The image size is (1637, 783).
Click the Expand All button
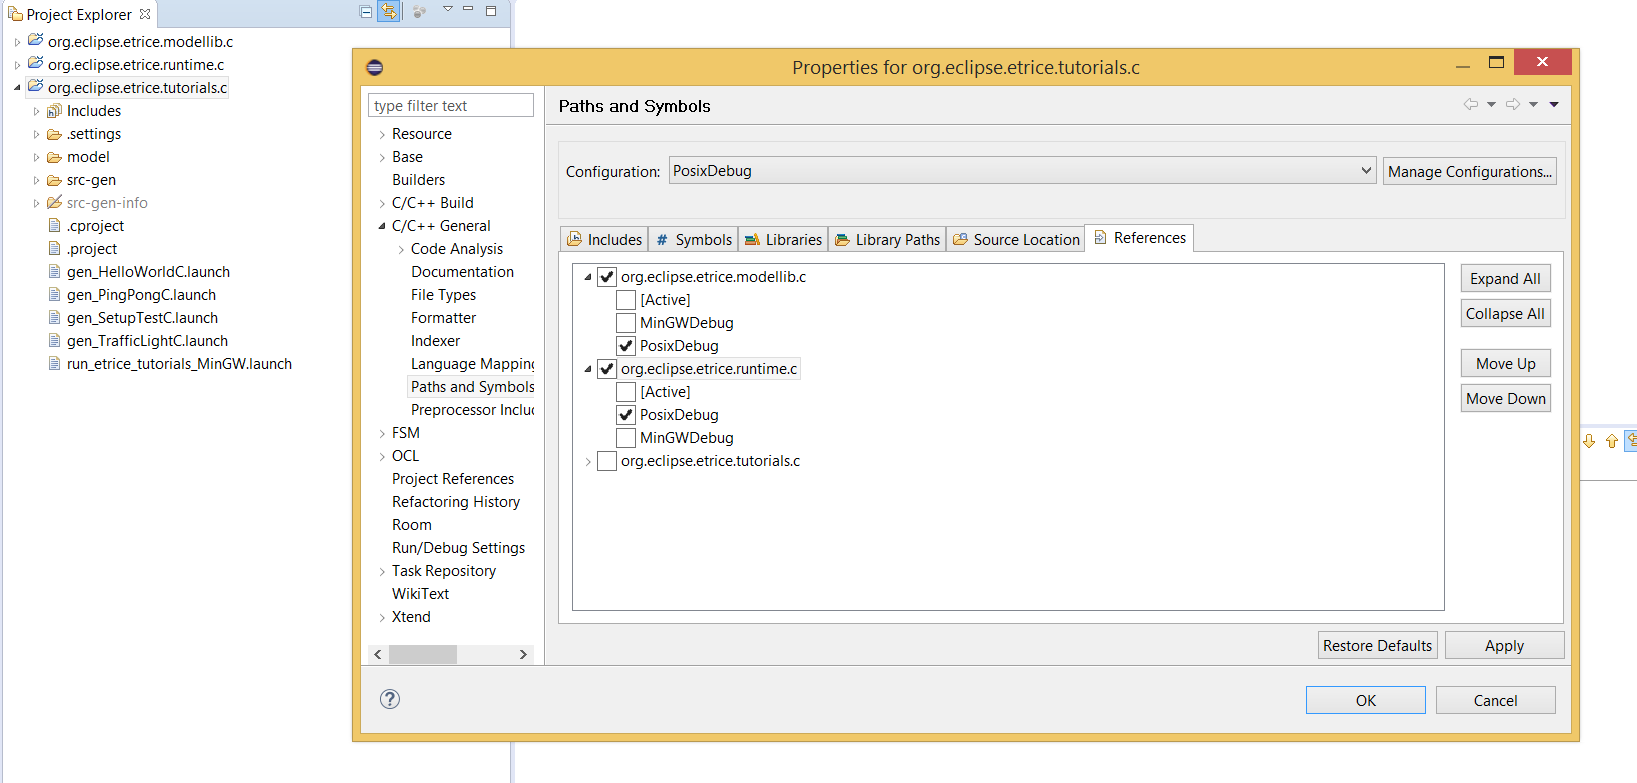click(x=1505, y=278)
